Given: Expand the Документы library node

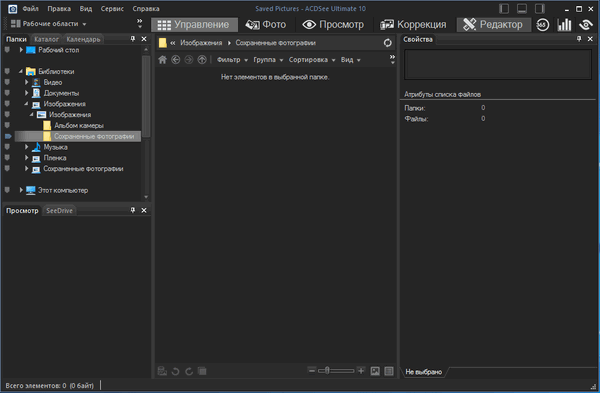Looking at the screenshot, I should [x=26, y=93].
